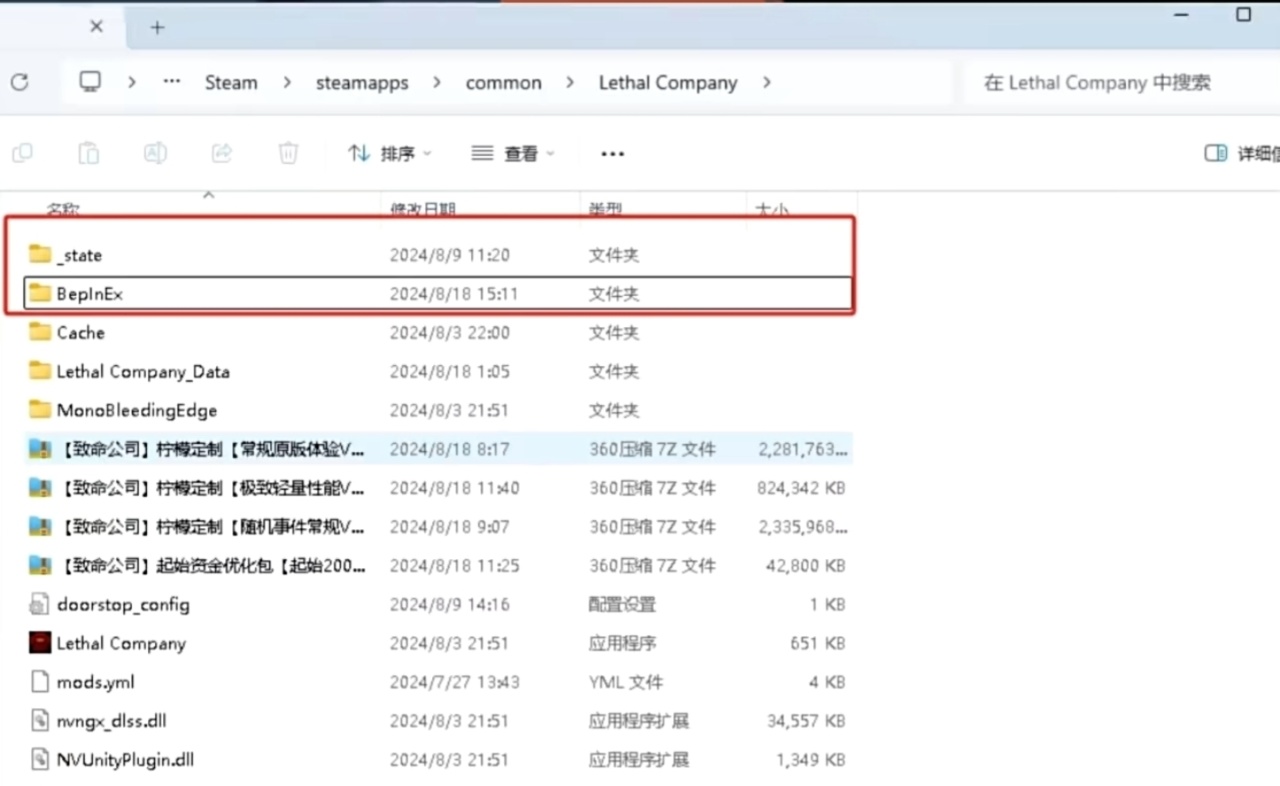Select the MonoBleedingEdge folder icon
Screen dimensions: 1280x786
point(40,410)
